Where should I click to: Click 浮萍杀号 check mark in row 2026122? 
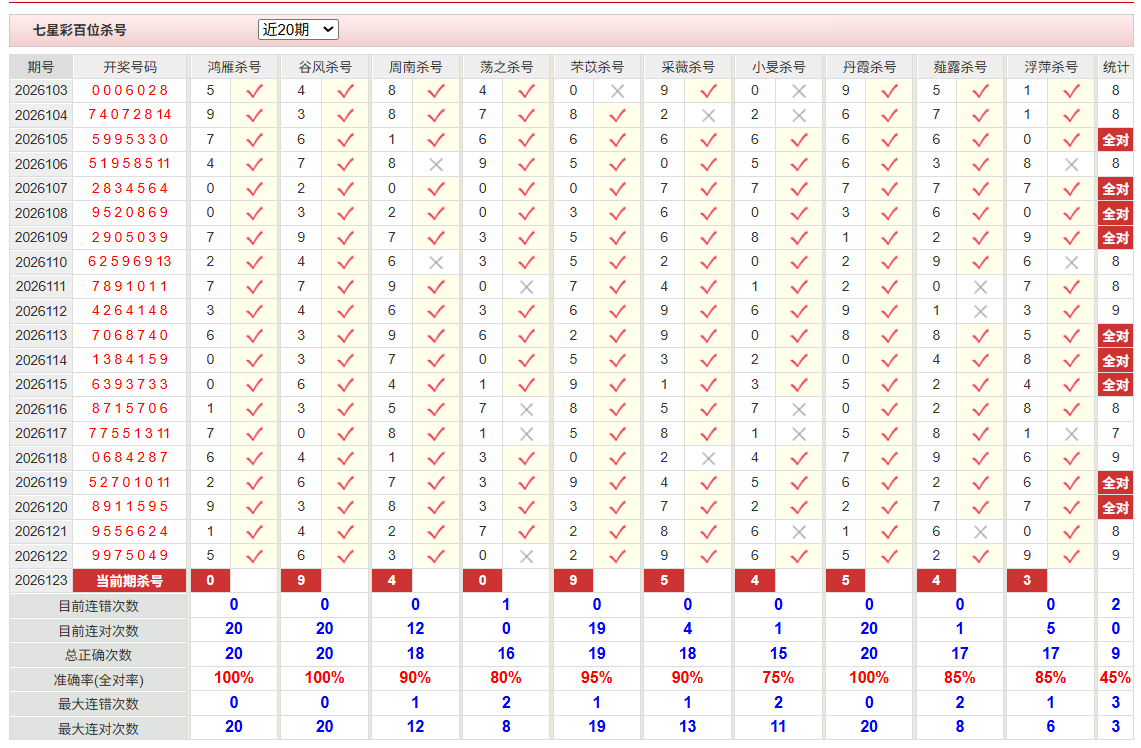(x=1071, y=557)
